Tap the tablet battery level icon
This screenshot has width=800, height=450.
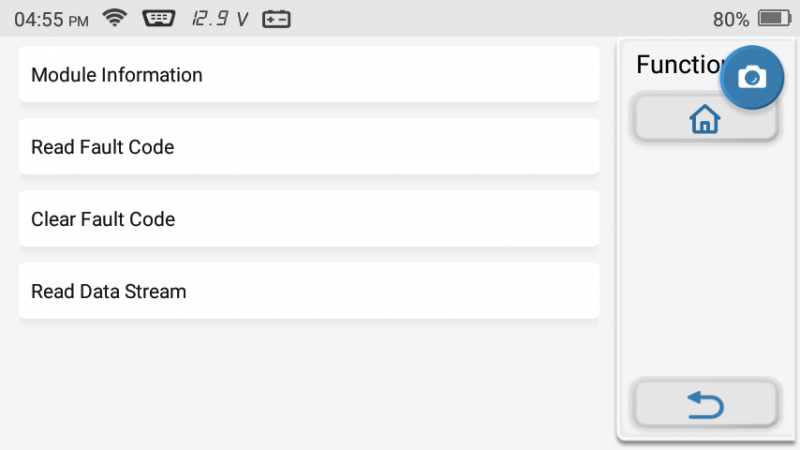pyautogui.click(x=774, y=18)
